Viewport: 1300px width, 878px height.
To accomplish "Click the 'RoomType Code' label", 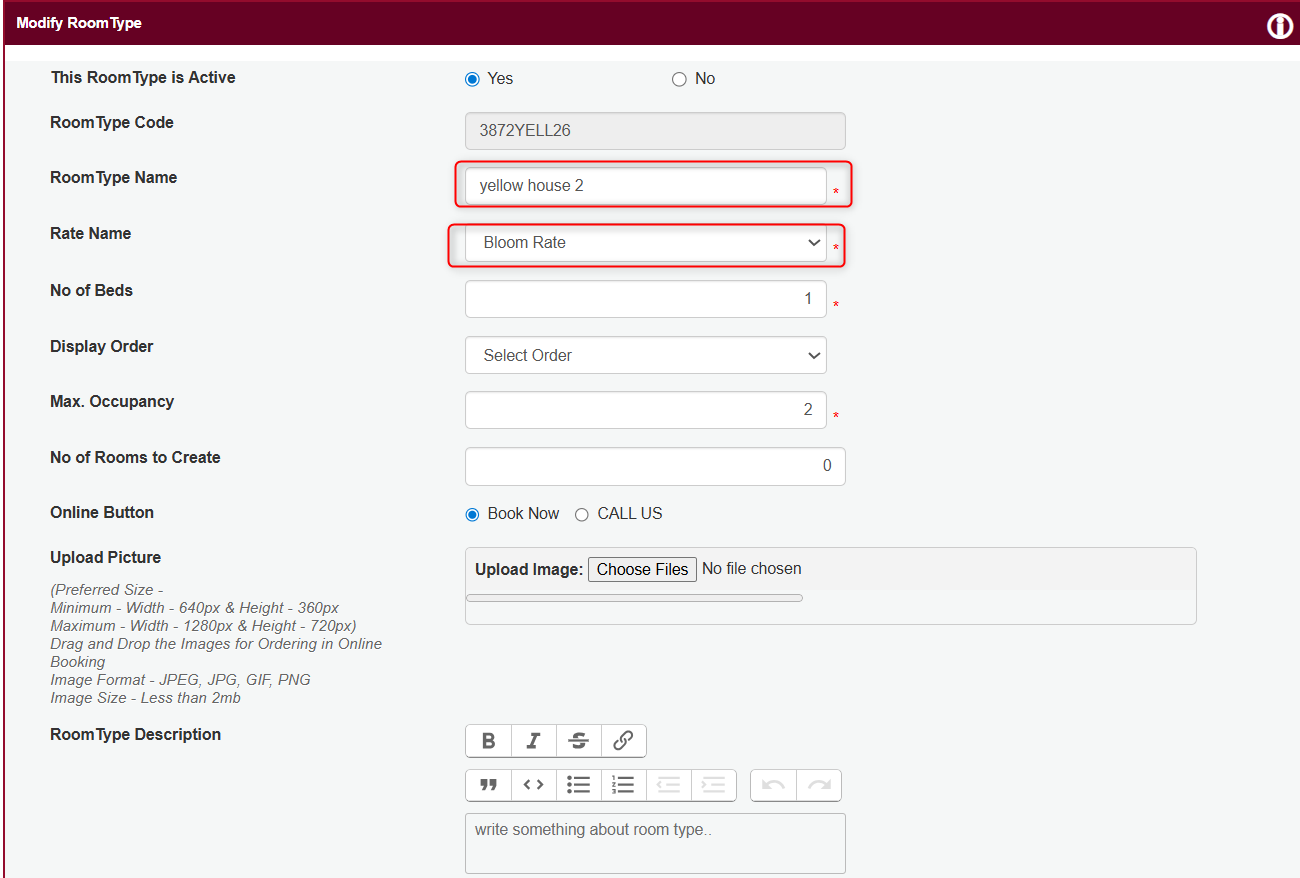I will pos(112,123).
